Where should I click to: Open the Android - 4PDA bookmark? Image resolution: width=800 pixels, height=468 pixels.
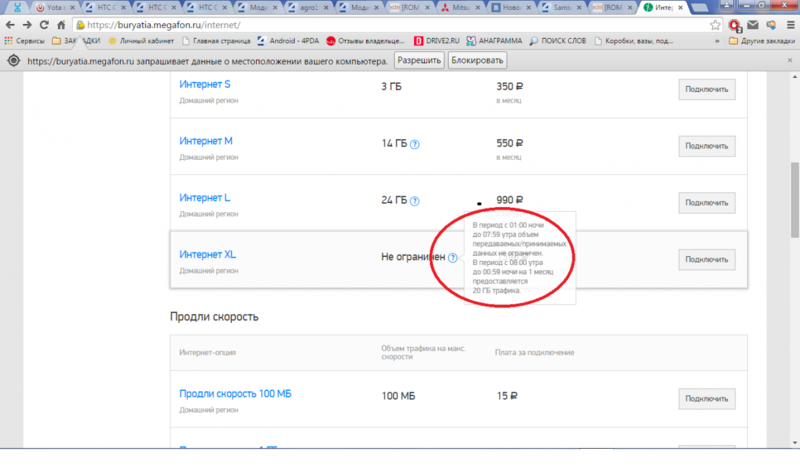point(288,41)
